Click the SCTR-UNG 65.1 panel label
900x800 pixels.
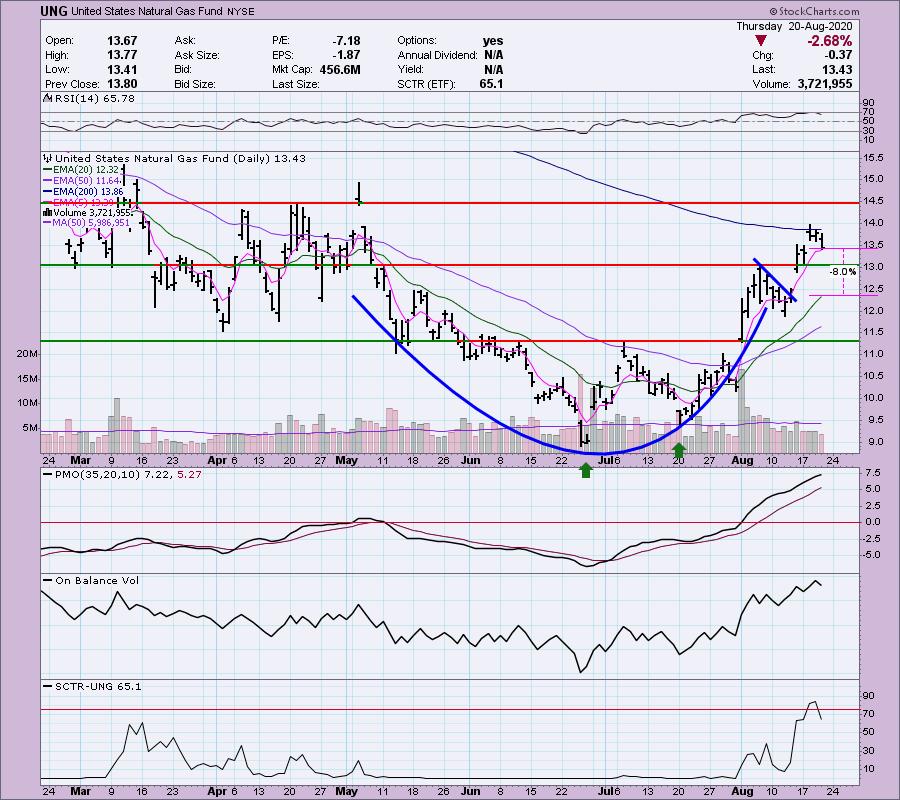pyautogui.click(x=98, y=686)
